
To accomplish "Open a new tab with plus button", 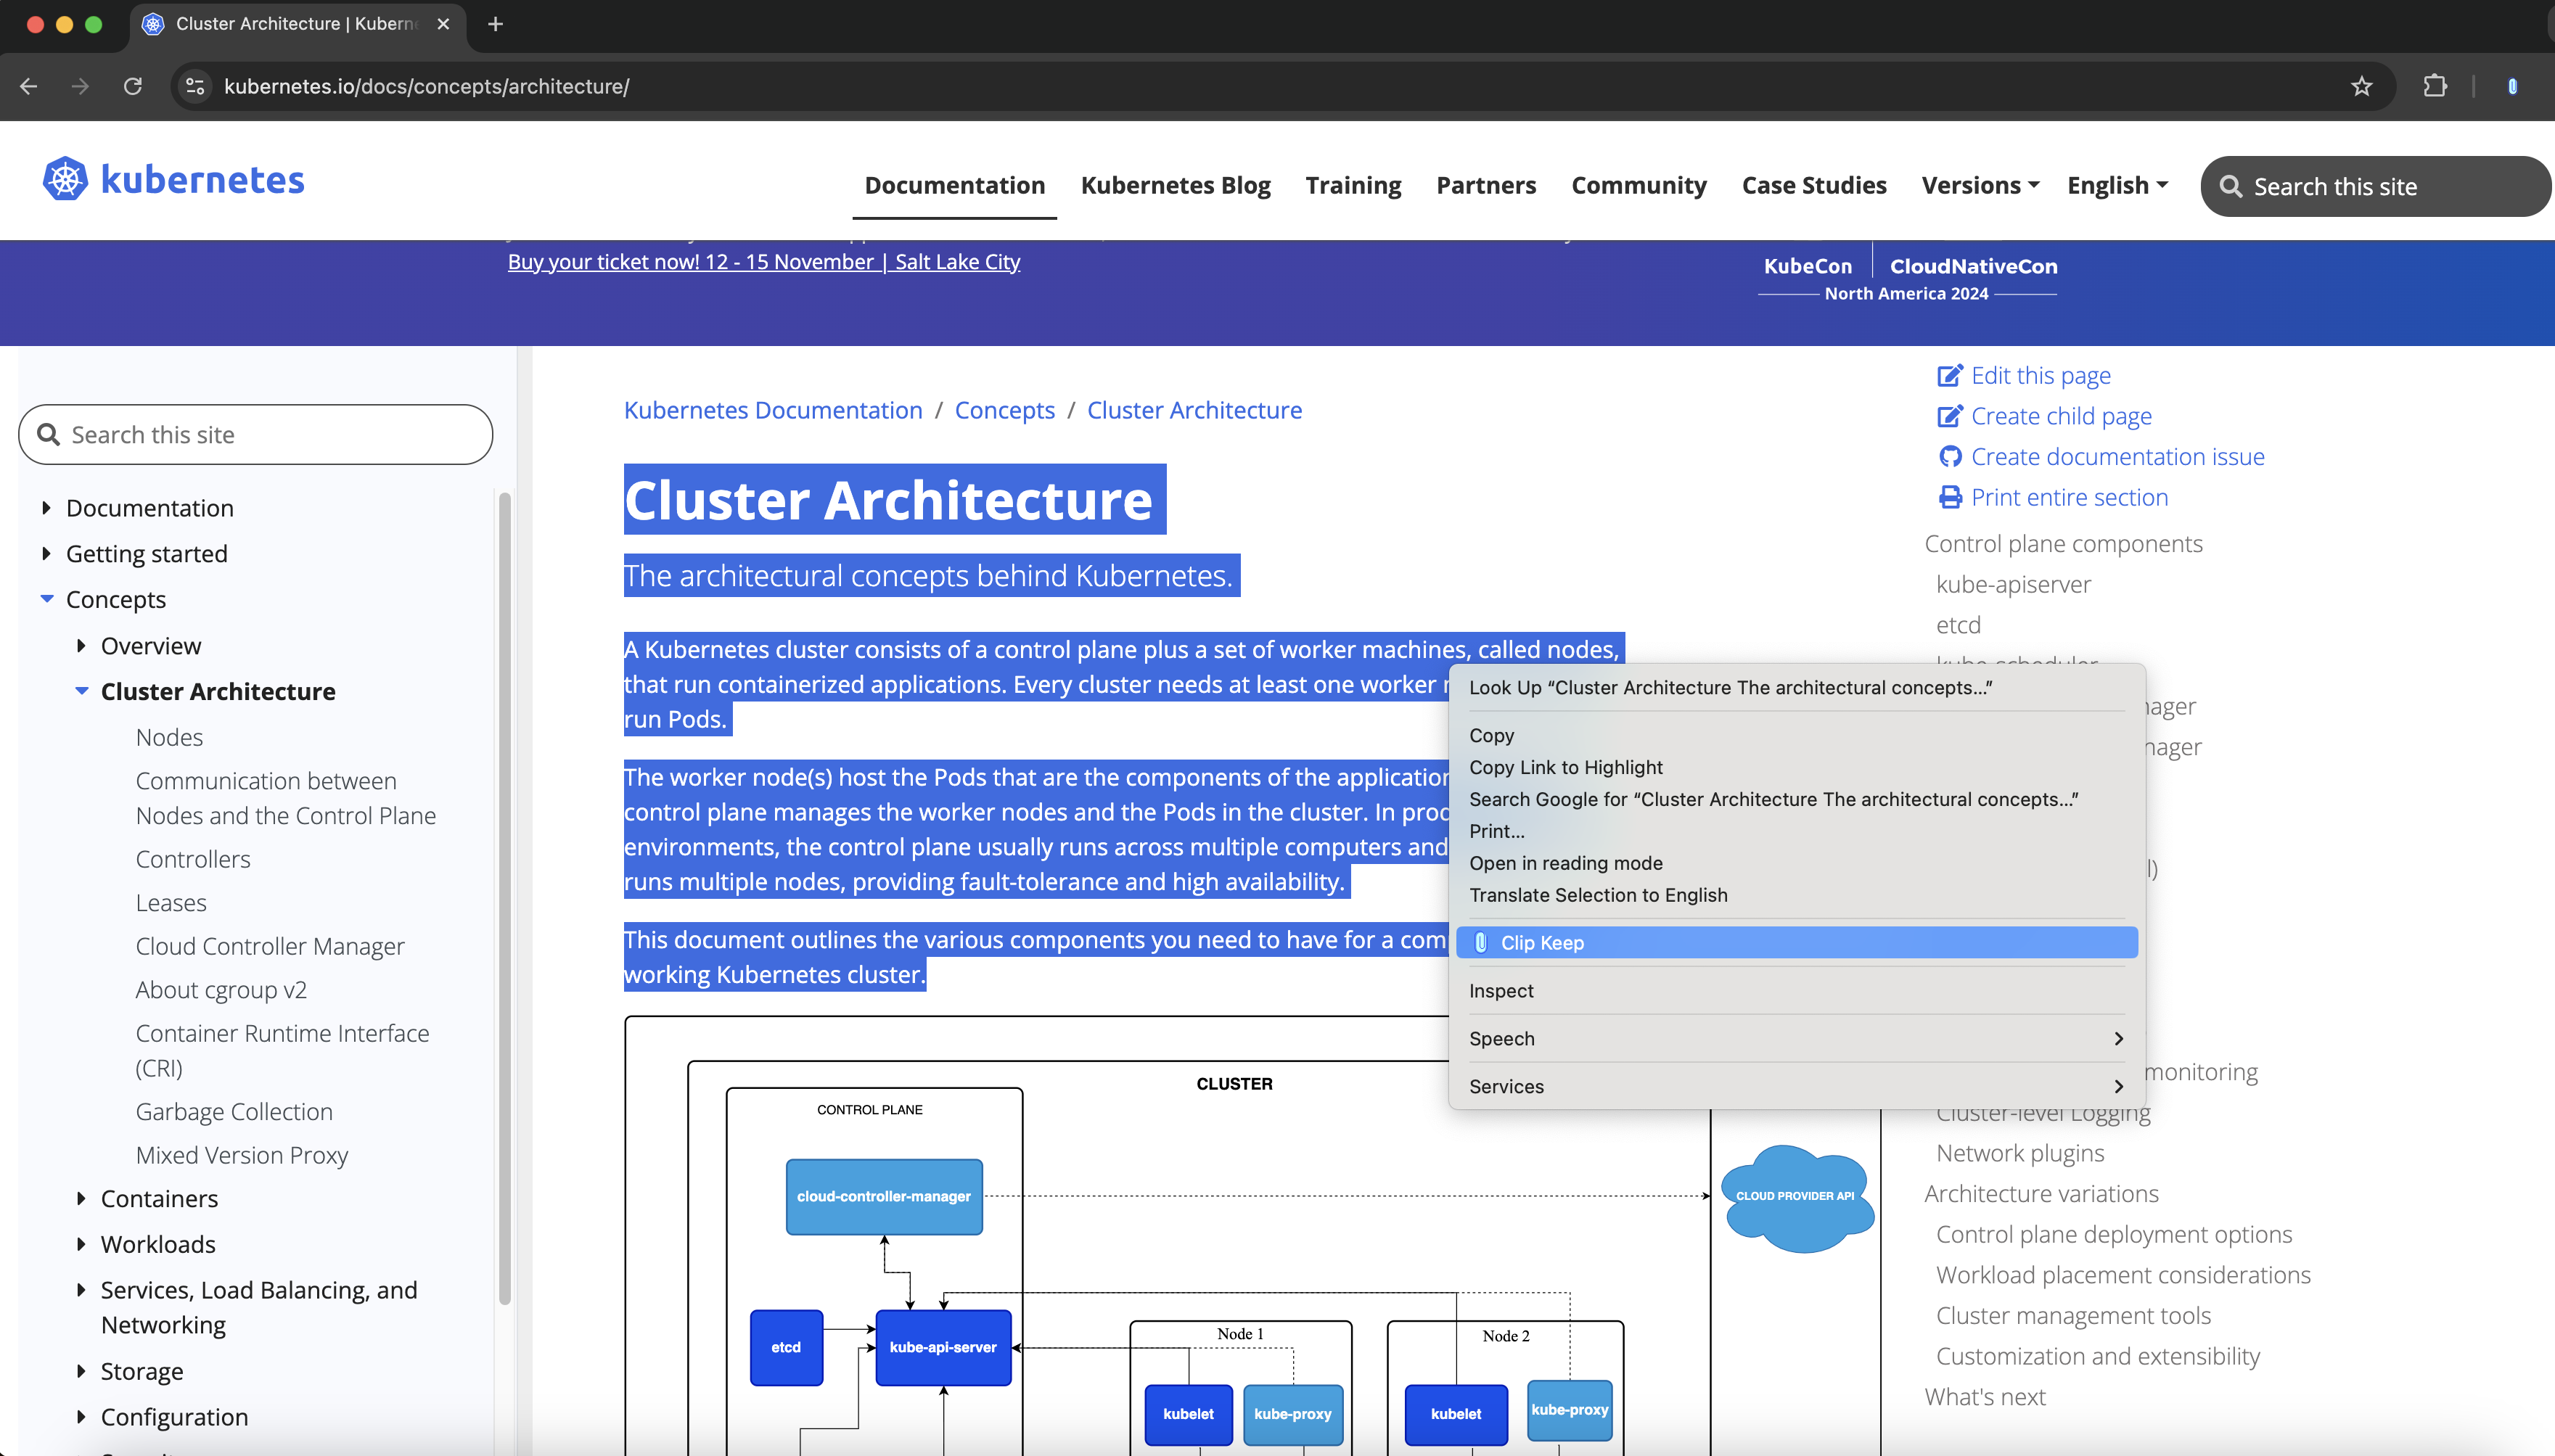I will click(495, 24).
